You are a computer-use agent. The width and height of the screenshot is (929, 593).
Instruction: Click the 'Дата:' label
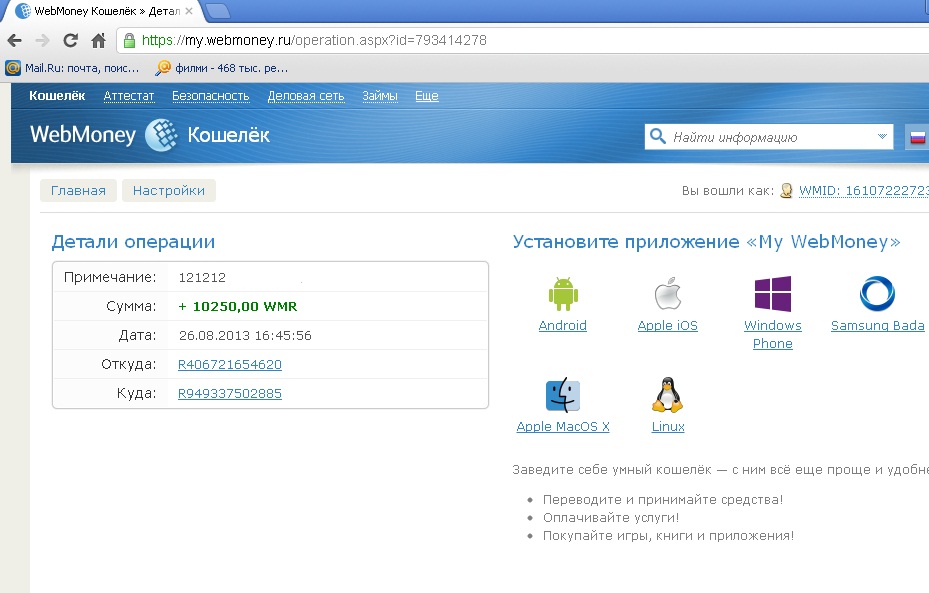click(137, 335)
